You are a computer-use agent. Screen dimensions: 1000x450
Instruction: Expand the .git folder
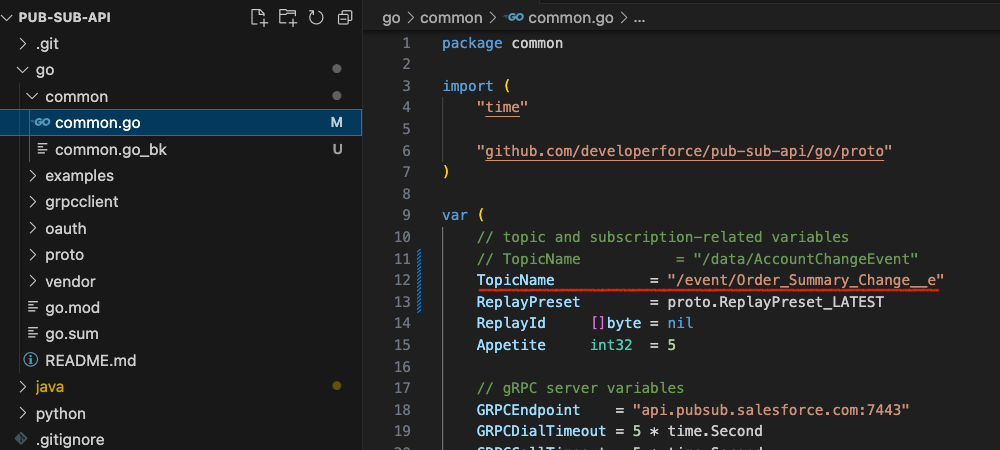[23, 44]
